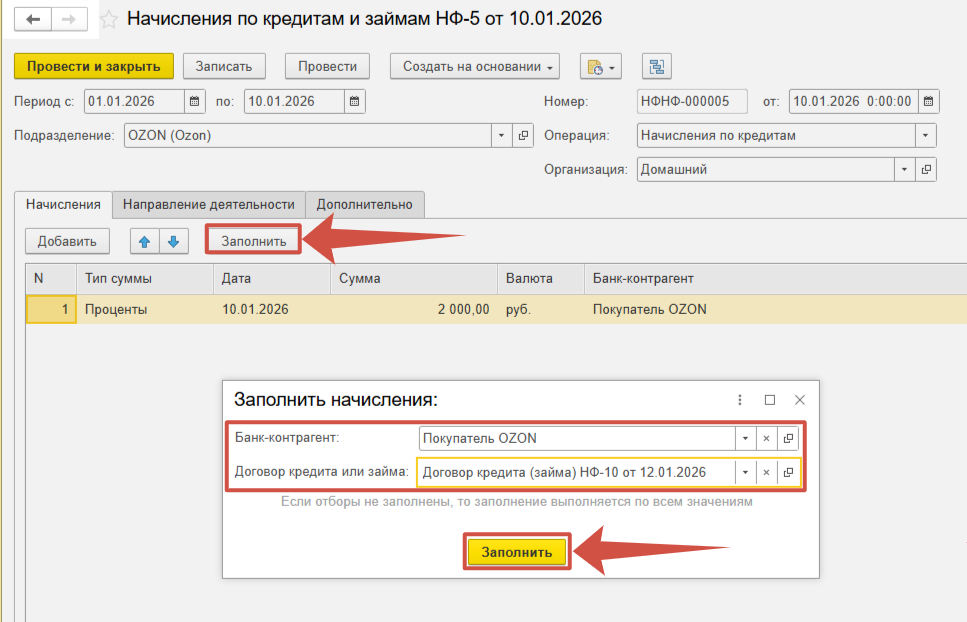This screenshot has height=622, width=967.
Task: Open dialog's more options menu
Action: pyautogui.click(x=740, y=399)
